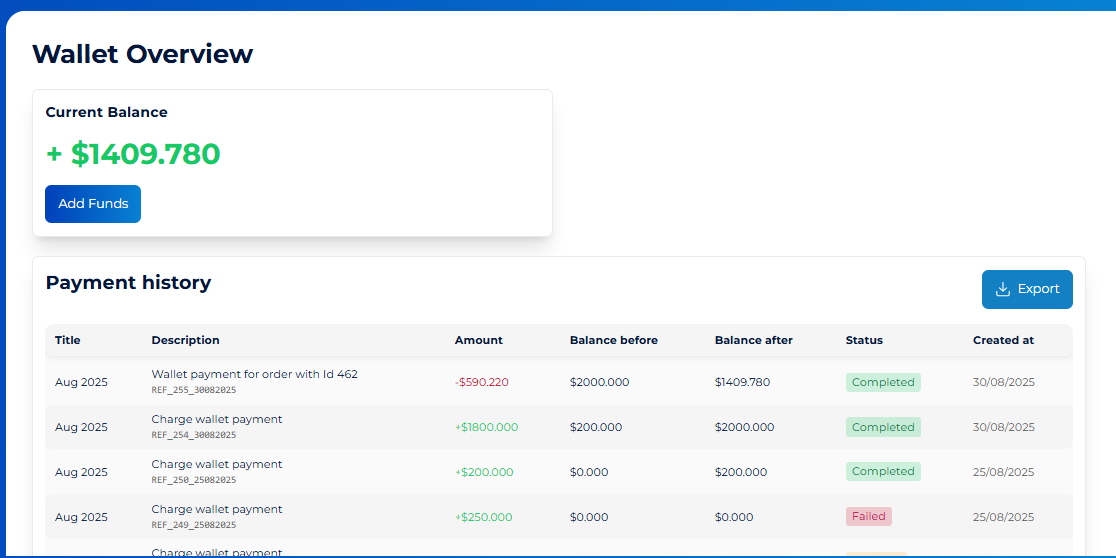Select the +$250.000 failed charge amount

(483, 517)
